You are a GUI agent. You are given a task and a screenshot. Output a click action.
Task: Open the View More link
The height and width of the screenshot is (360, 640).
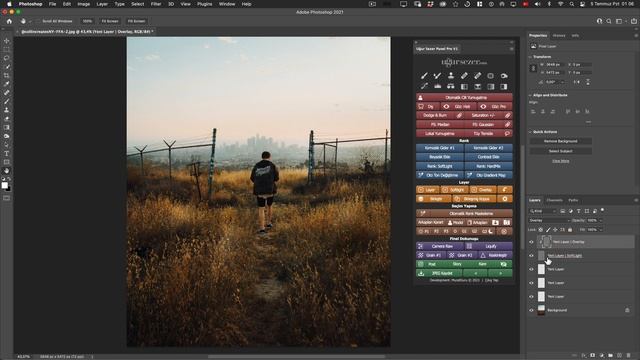pos(560,161)
